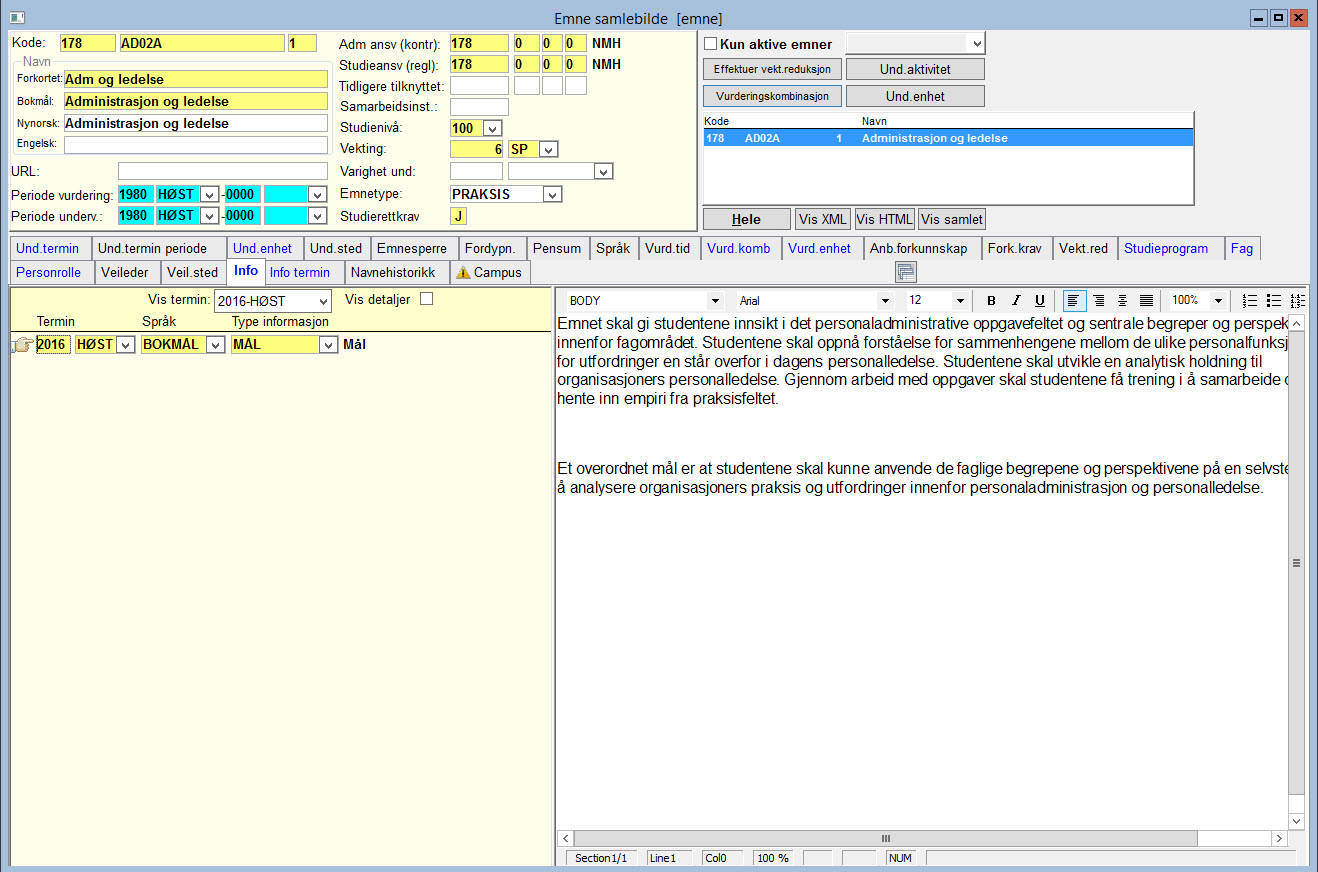The width and height of the screenshot is (1318, 872).
Task: Apply multilevel outline numbering
Action: pyautogui.click(x=1298, y=301)
